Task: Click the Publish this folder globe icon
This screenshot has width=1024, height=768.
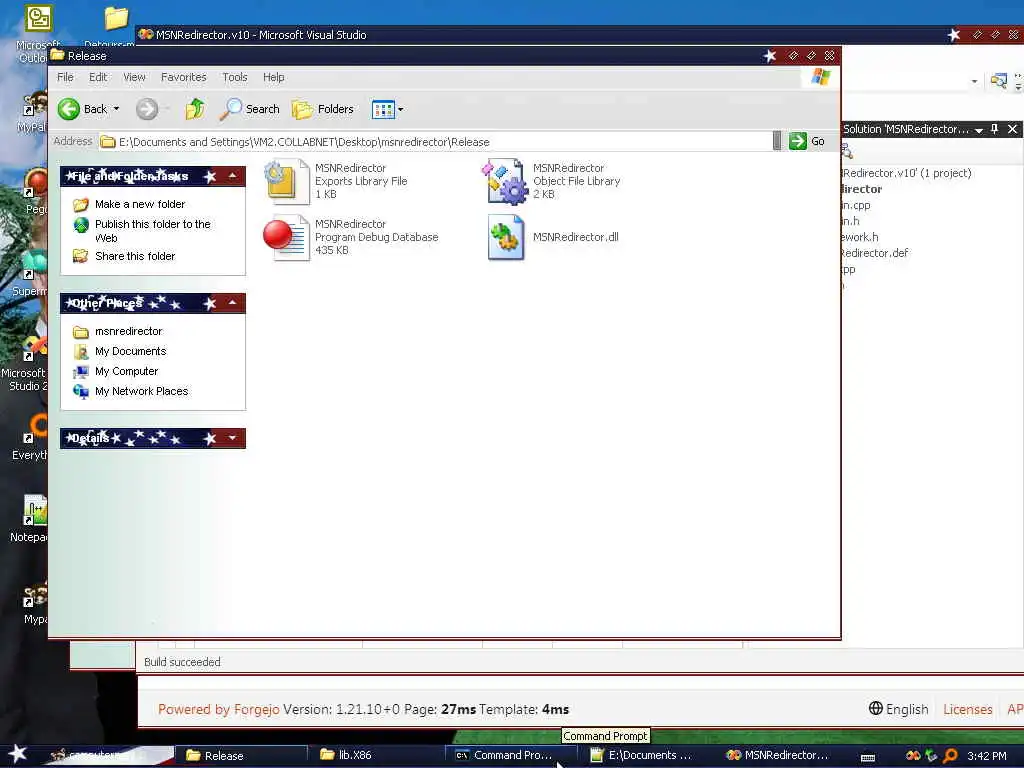Action: (x=81, y=225)
